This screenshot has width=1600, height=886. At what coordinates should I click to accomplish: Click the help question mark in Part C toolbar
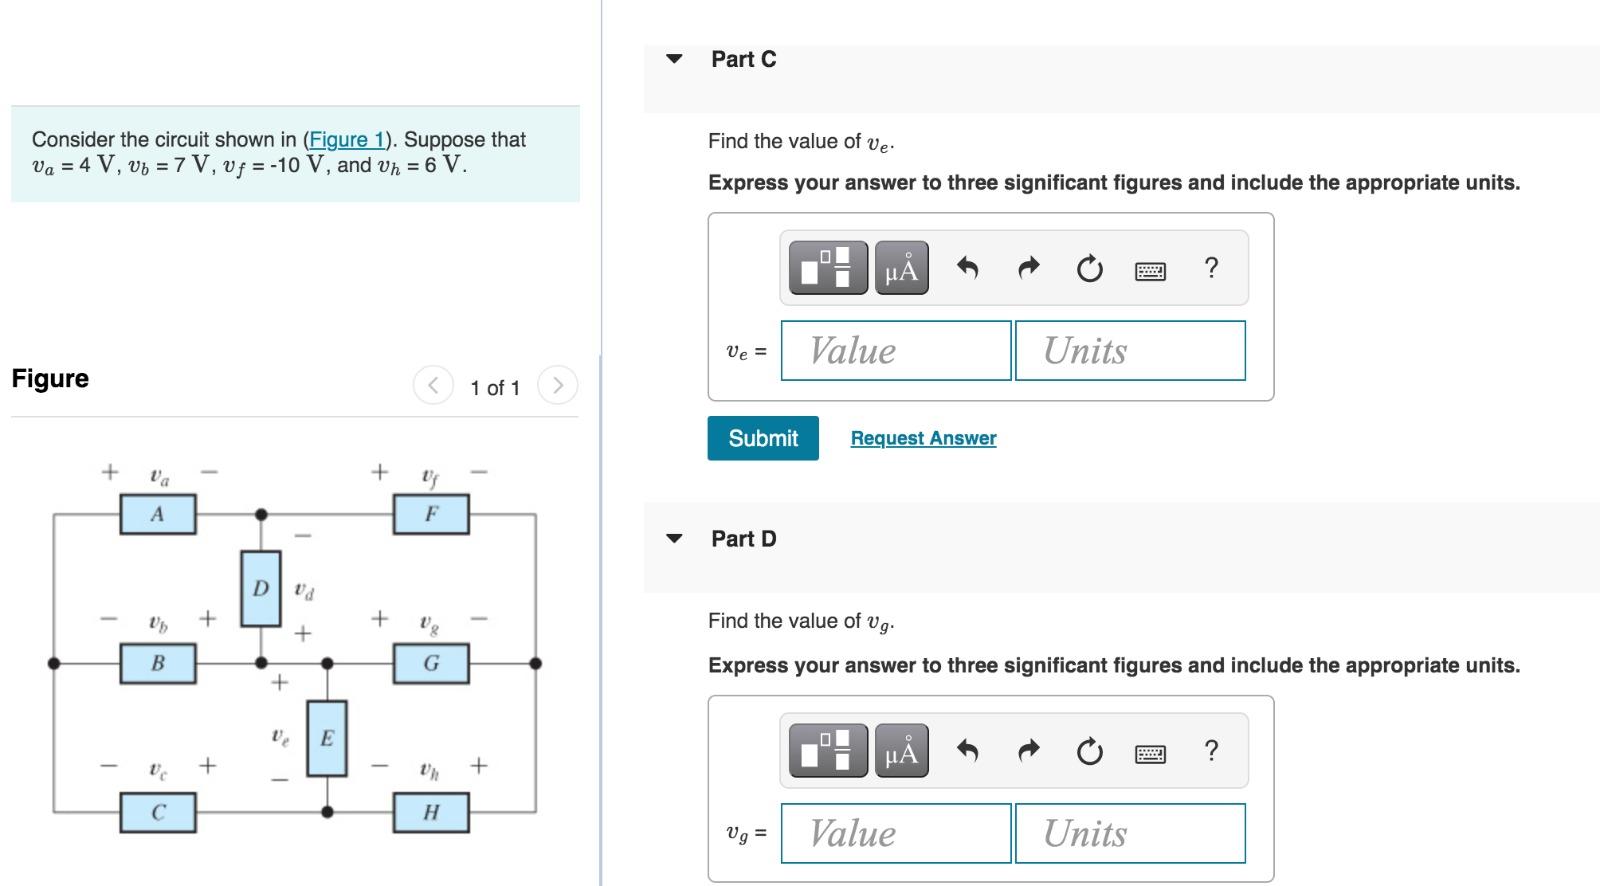[1211, 267]
